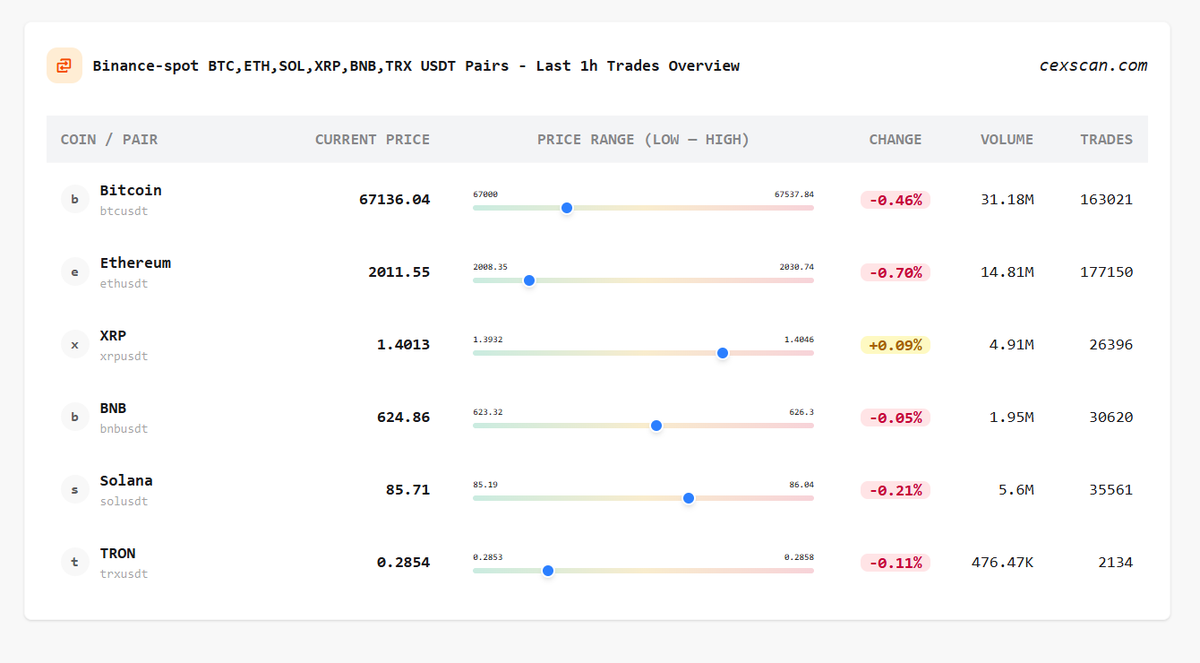Select the BNB coin name
The image size is (1200, 663).
click(113, 408)
